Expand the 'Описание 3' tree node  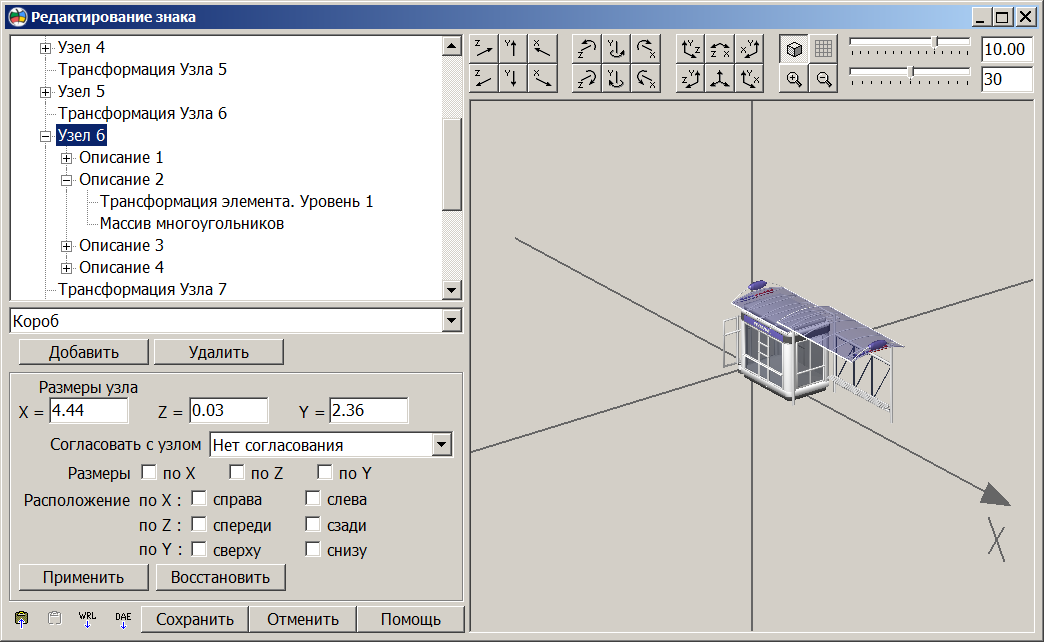[66, 246]
